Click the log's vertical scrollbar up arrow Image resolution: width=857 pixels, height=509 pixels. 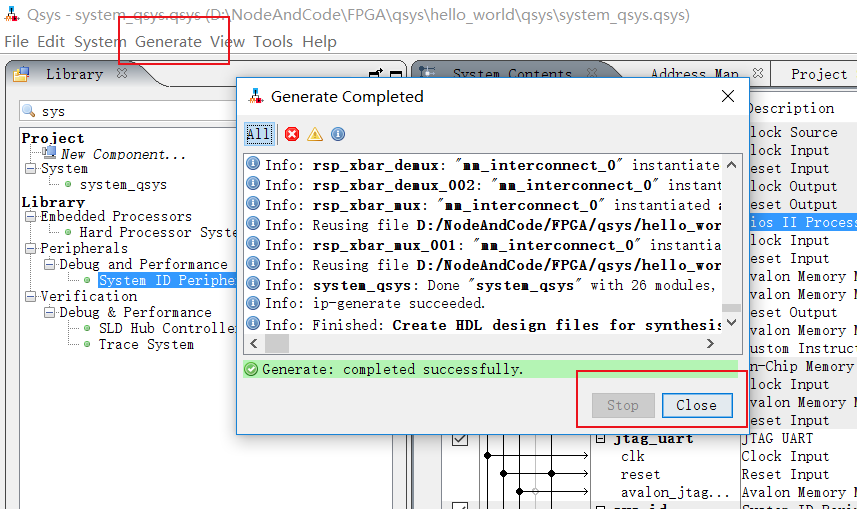tap(732, 165)
